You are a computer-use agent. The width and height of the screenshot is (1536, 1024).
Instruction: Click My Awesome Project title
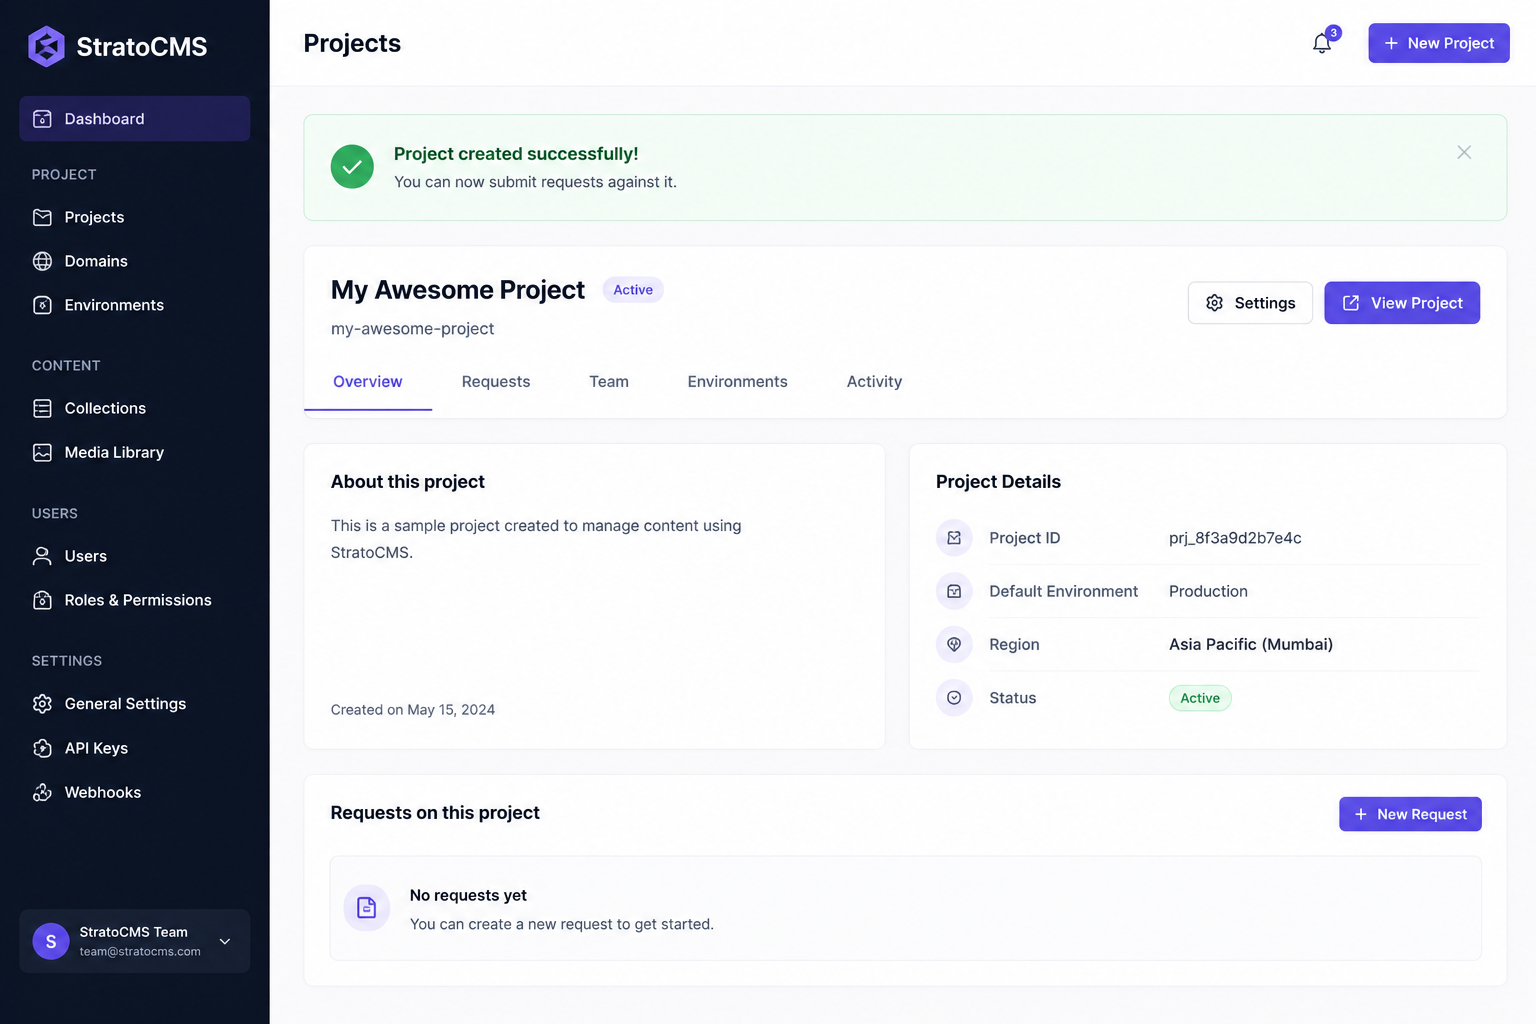(x=458, y=290)
